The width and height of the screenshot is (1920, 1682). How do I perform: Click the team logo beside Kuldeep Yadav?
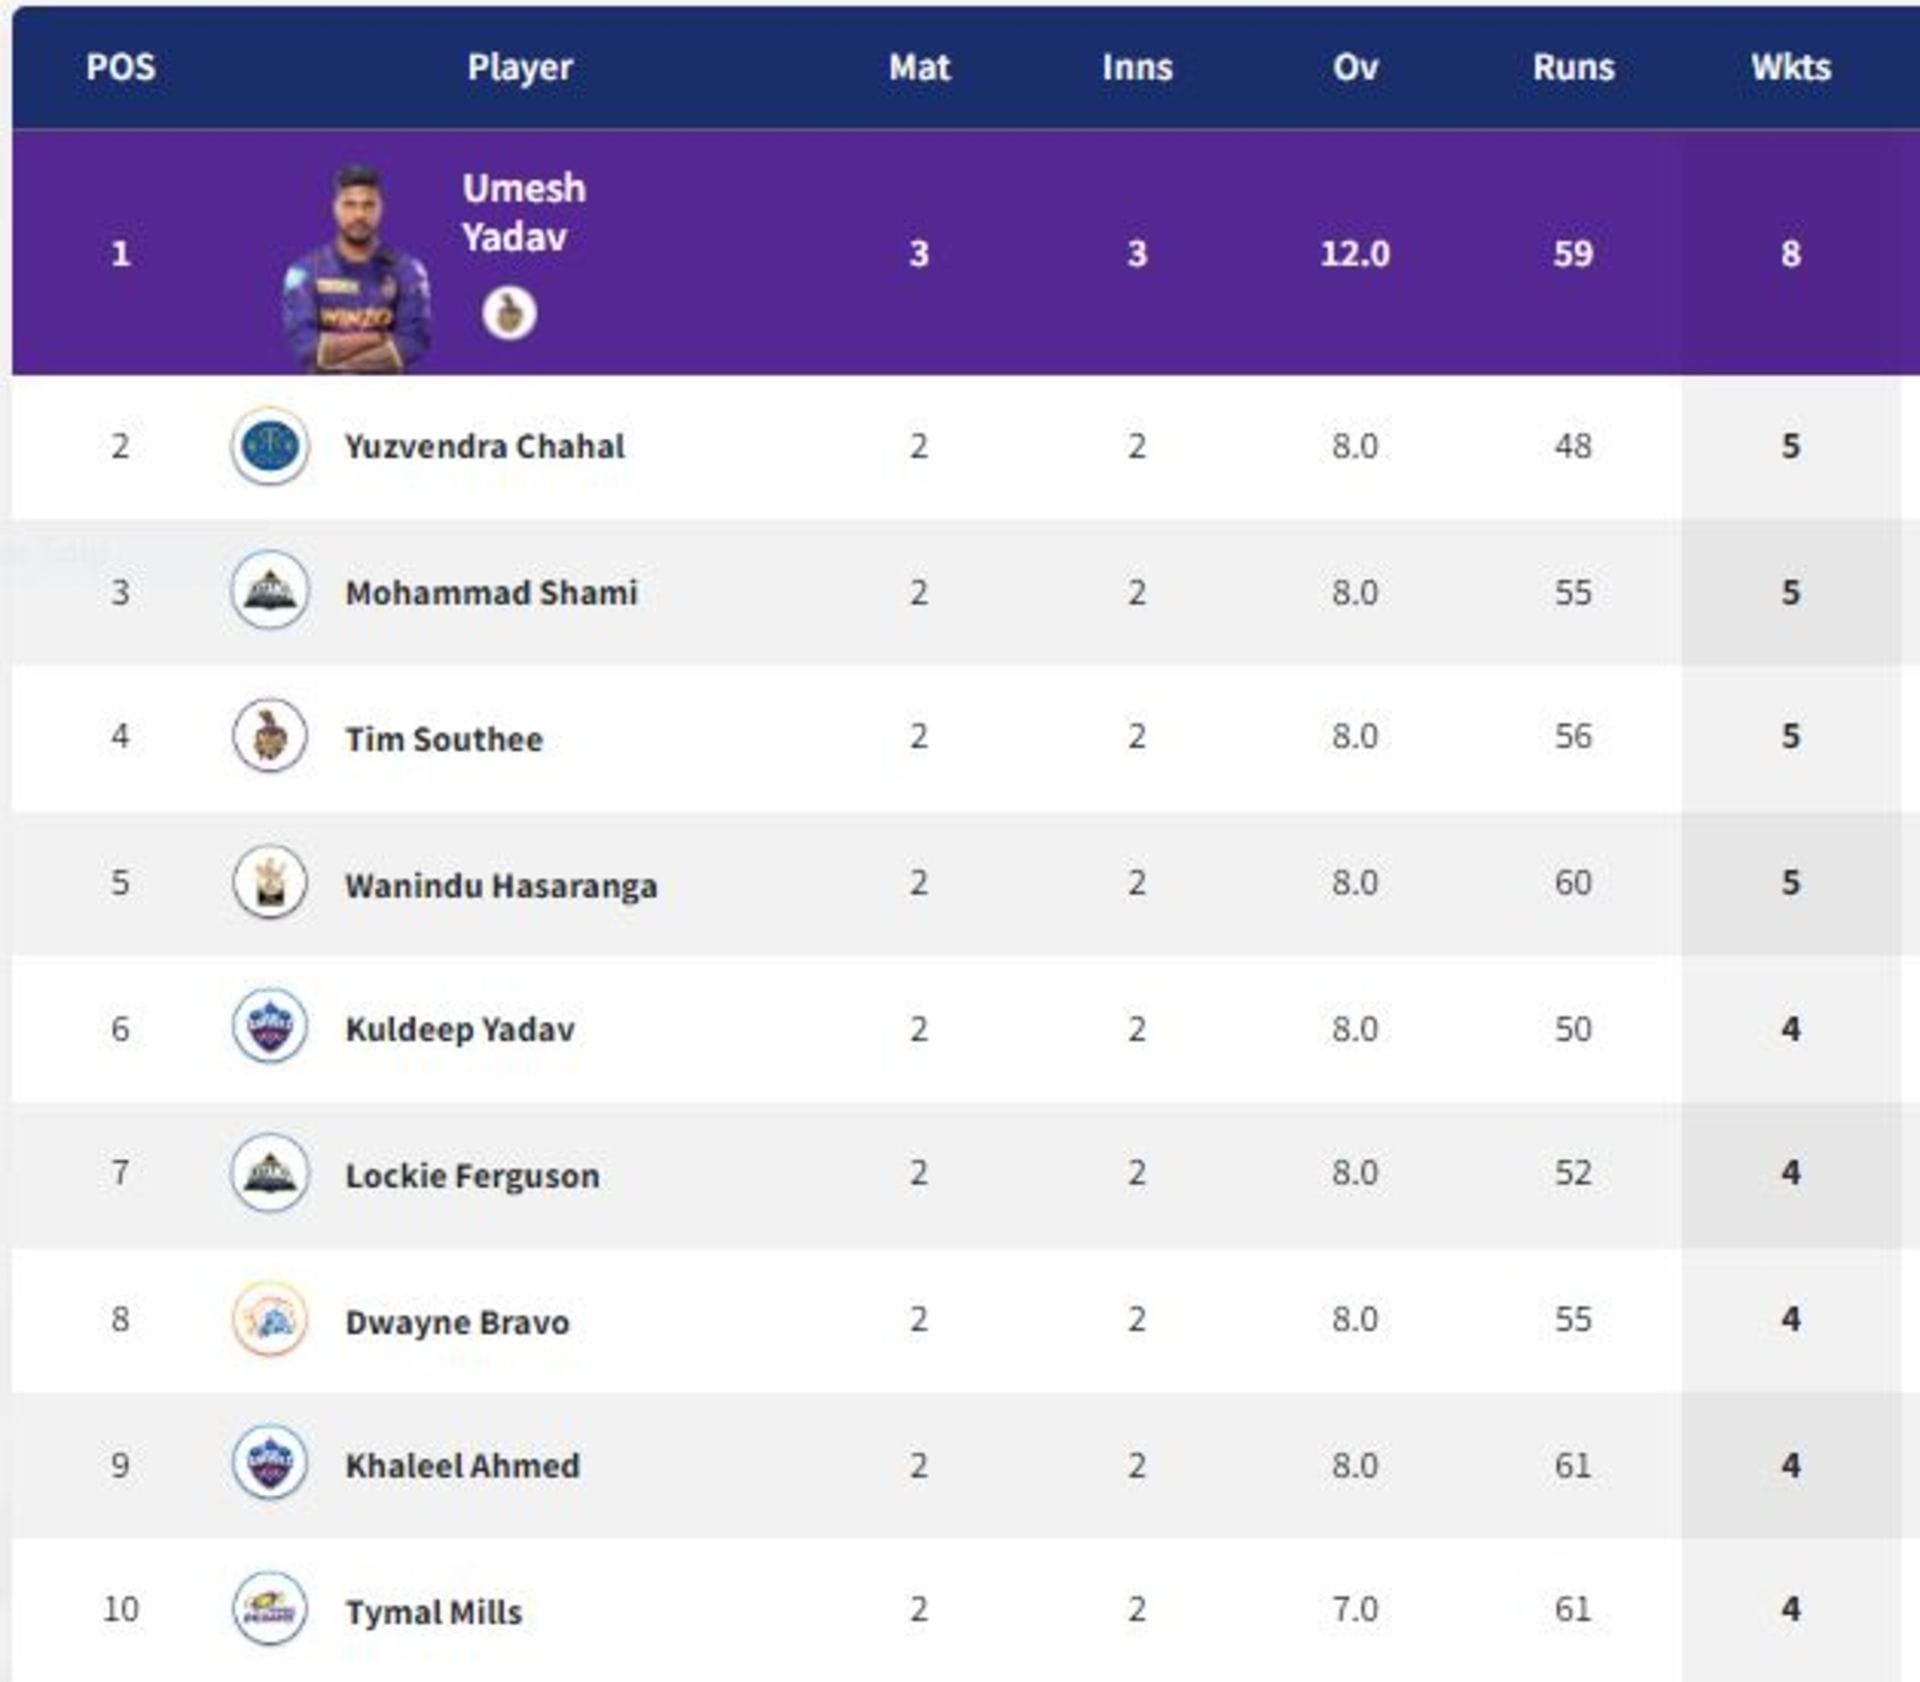tap(269, 1028)
